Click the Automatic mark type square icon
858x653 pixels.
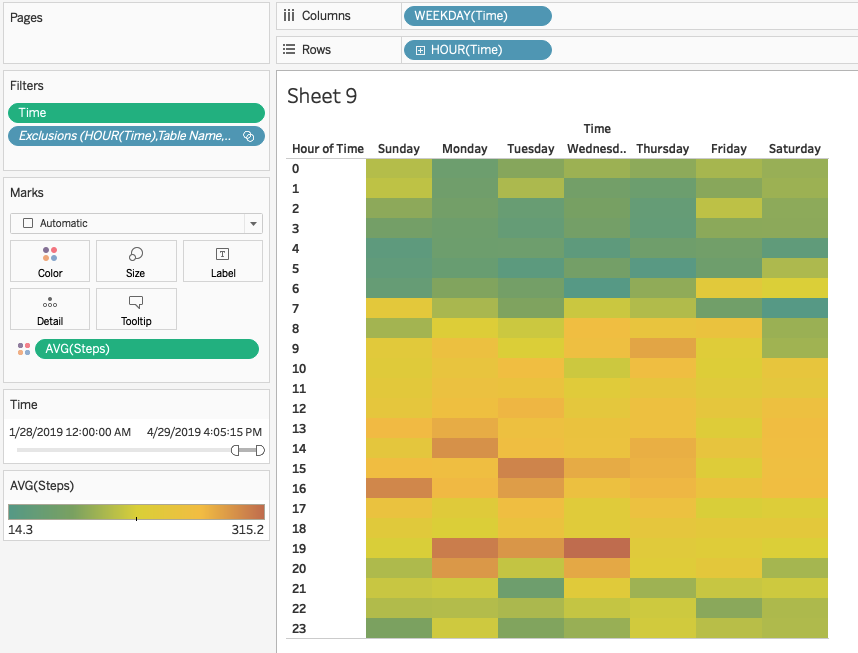point(28,223)
